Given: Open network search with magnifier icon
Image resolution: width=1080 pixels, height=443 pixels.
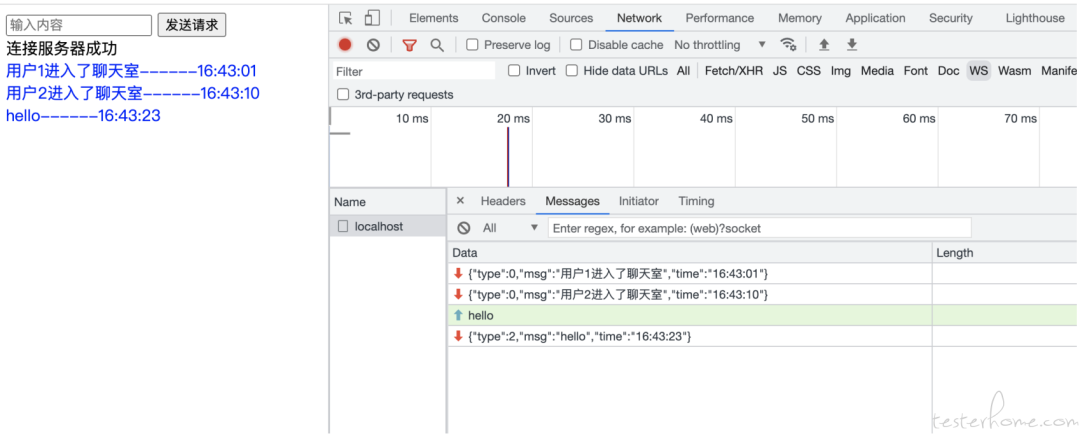Looking at the screenshot, I should [437, 45].
